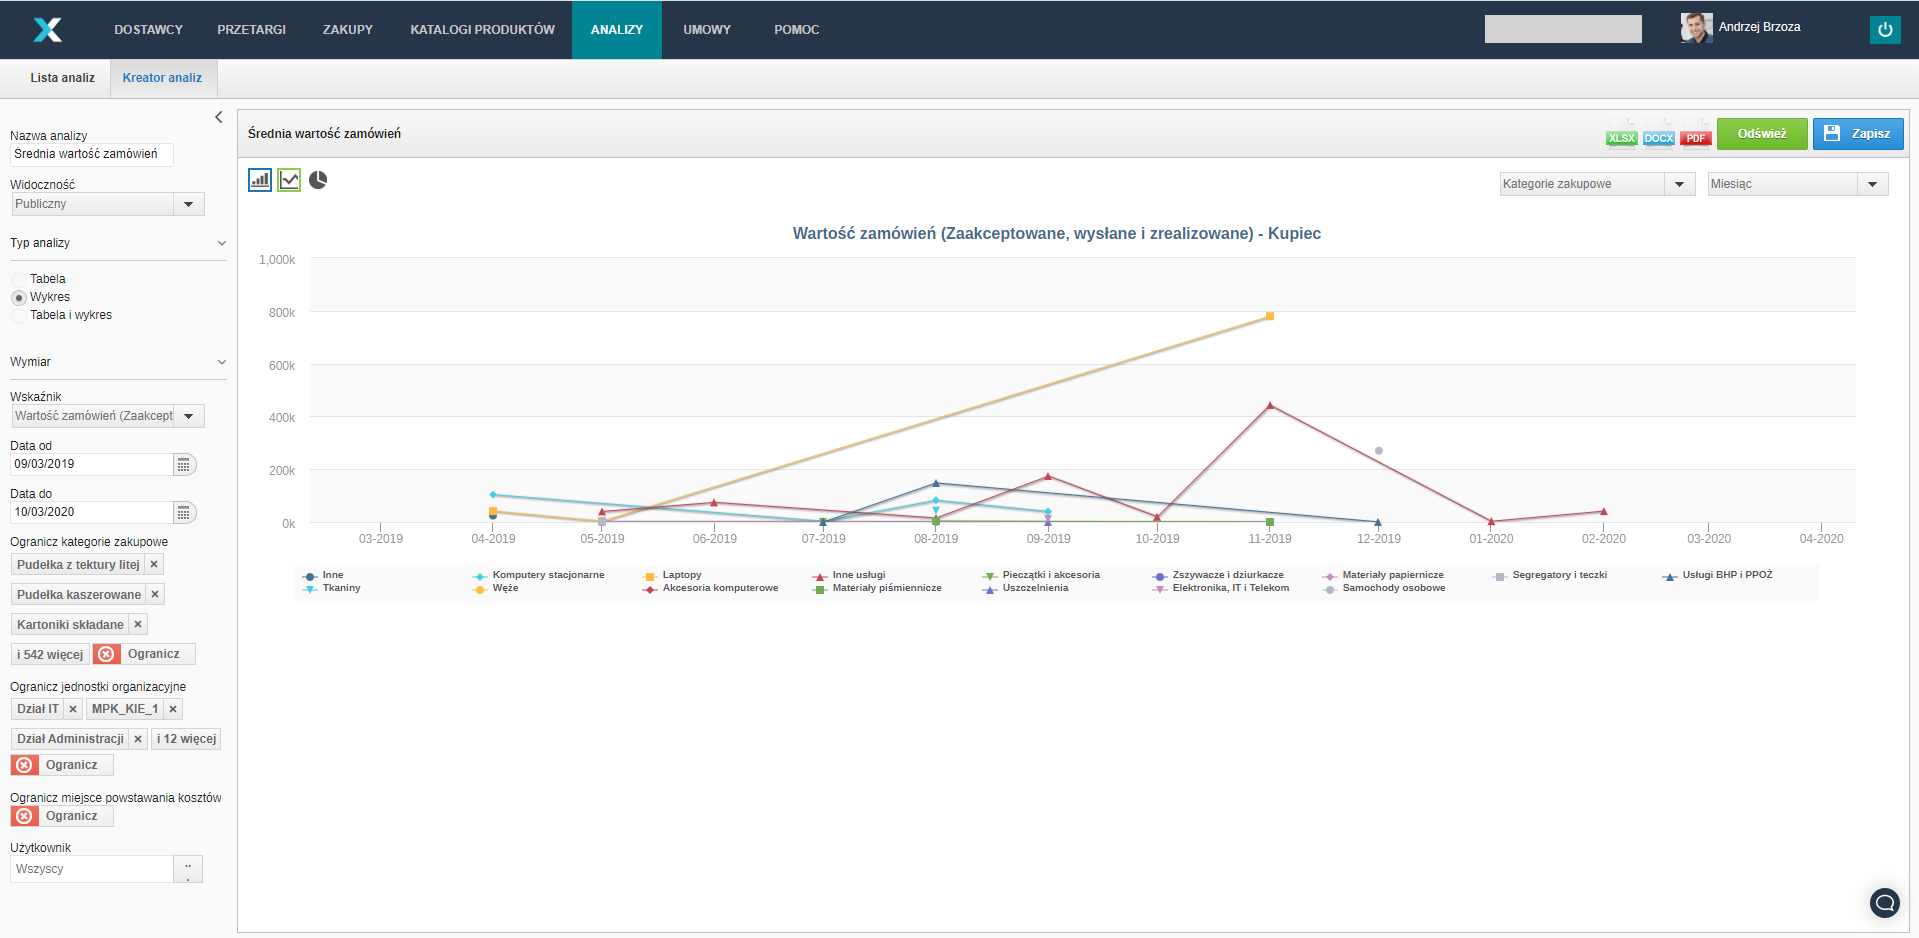Save analysis with Zapisz button

[1857, 134]
